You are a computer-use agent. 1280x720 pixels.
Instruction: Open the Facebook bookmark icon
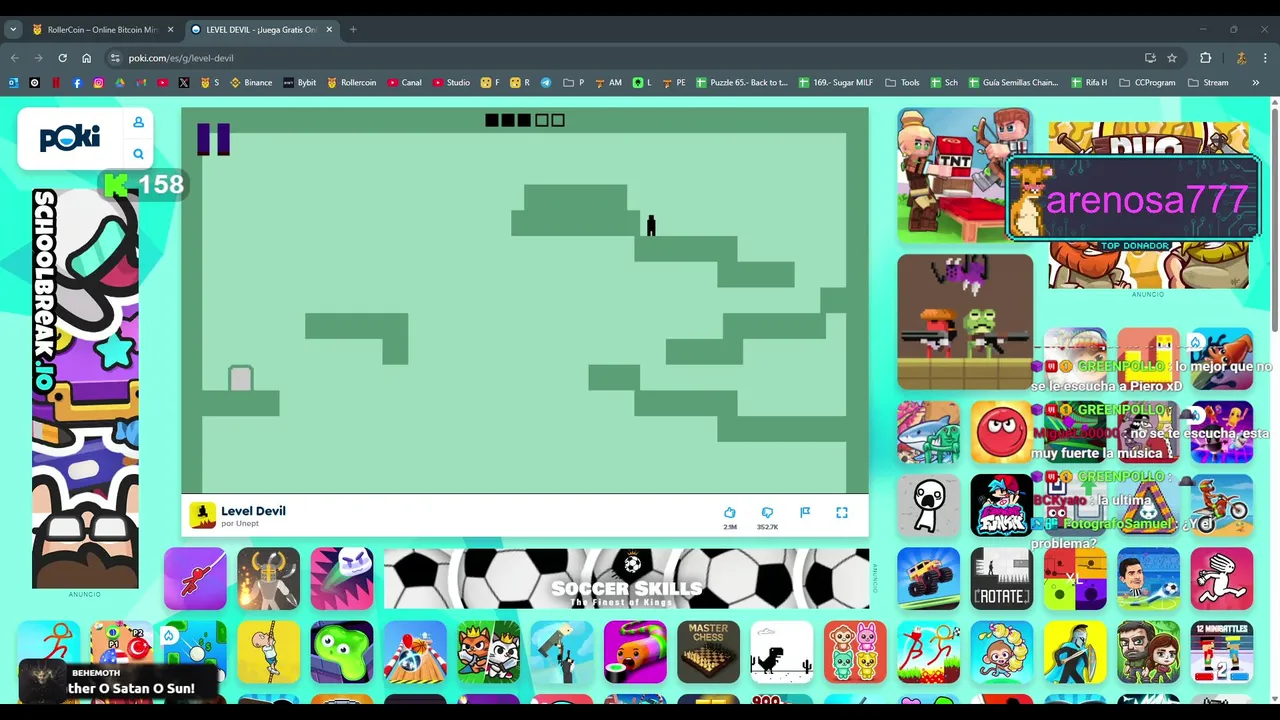pos(77,83)
